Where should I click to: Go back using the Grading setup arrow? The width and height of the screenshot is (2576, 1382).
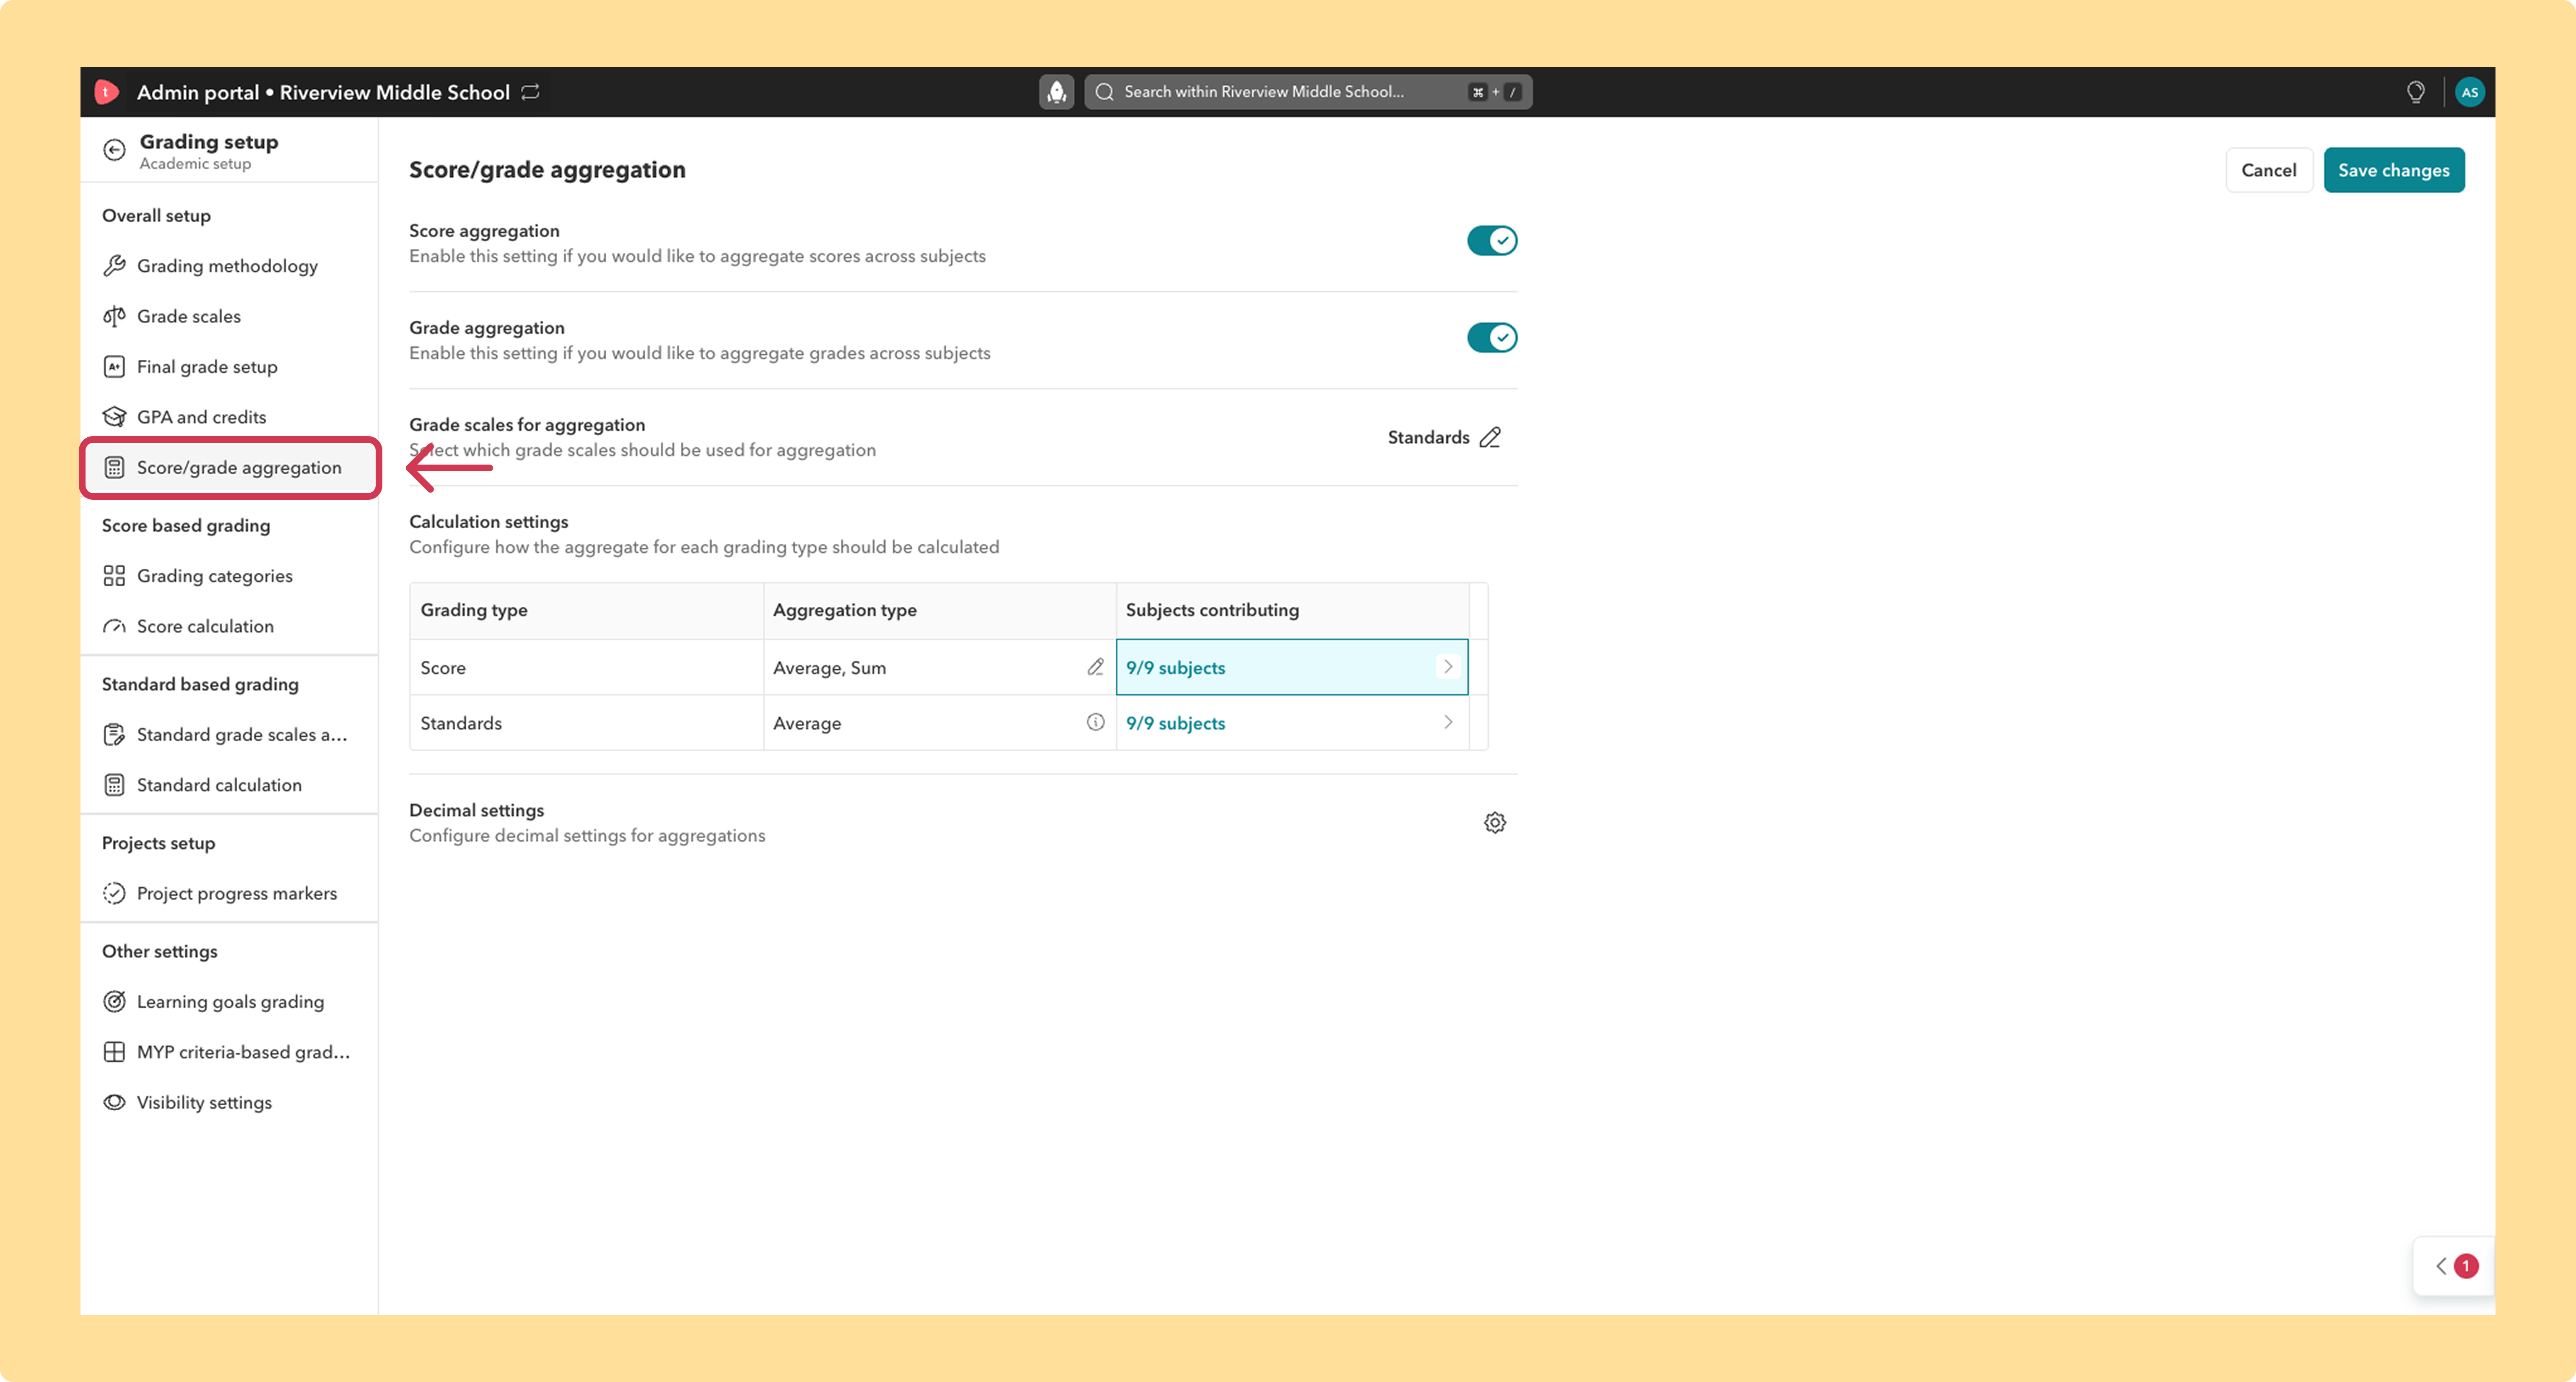click(115, 150)
